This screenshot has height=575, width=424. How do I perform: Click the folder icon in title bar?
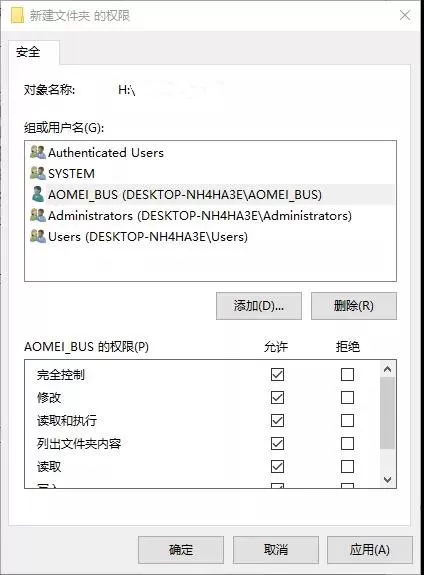click(x=17, y=16)
